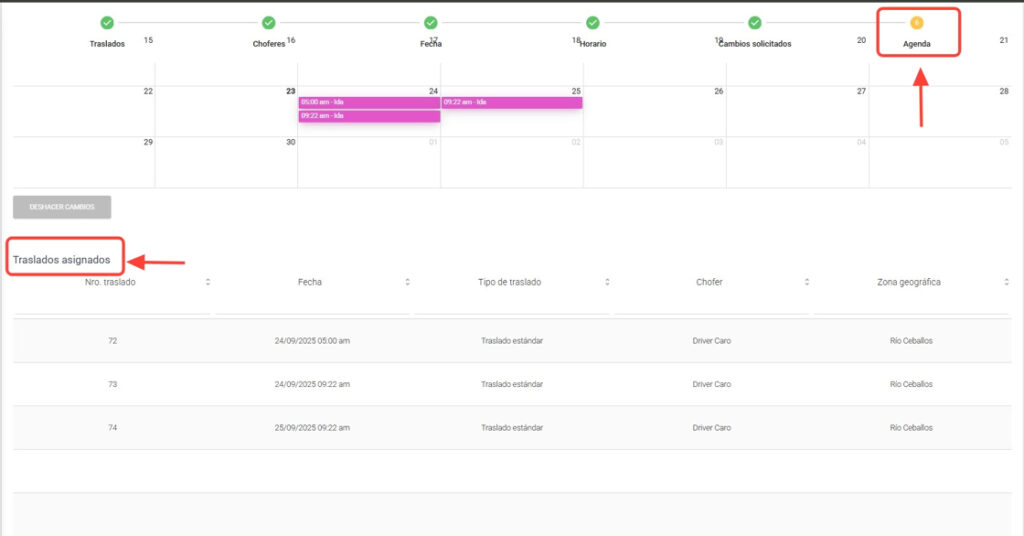Click the 09:22 am Ida event on day 25
The image size is (1024, 536).
(512, 102)
